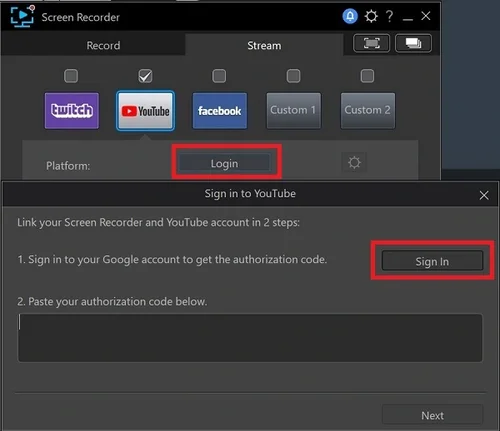This screenshot has height=431, width=500.
Task: Click the Screen Recorder logo icon
Action: 22,16
